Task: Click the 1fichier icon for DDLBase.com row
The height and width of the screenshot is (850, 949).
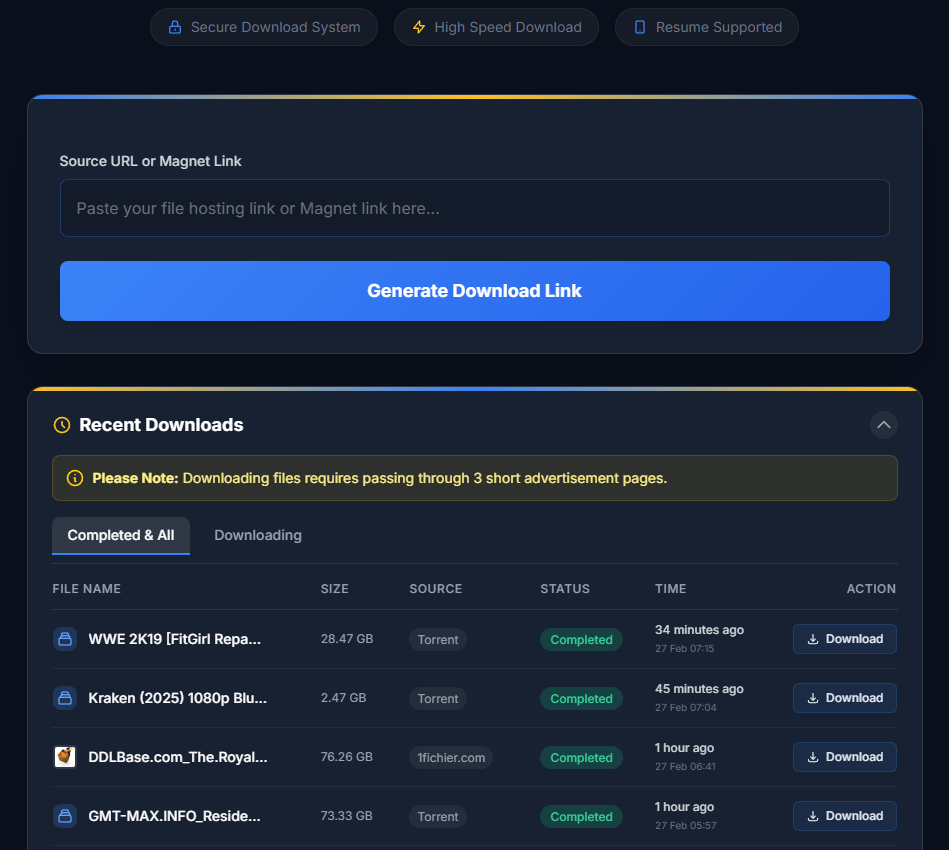Action: (x=65, y=757)
